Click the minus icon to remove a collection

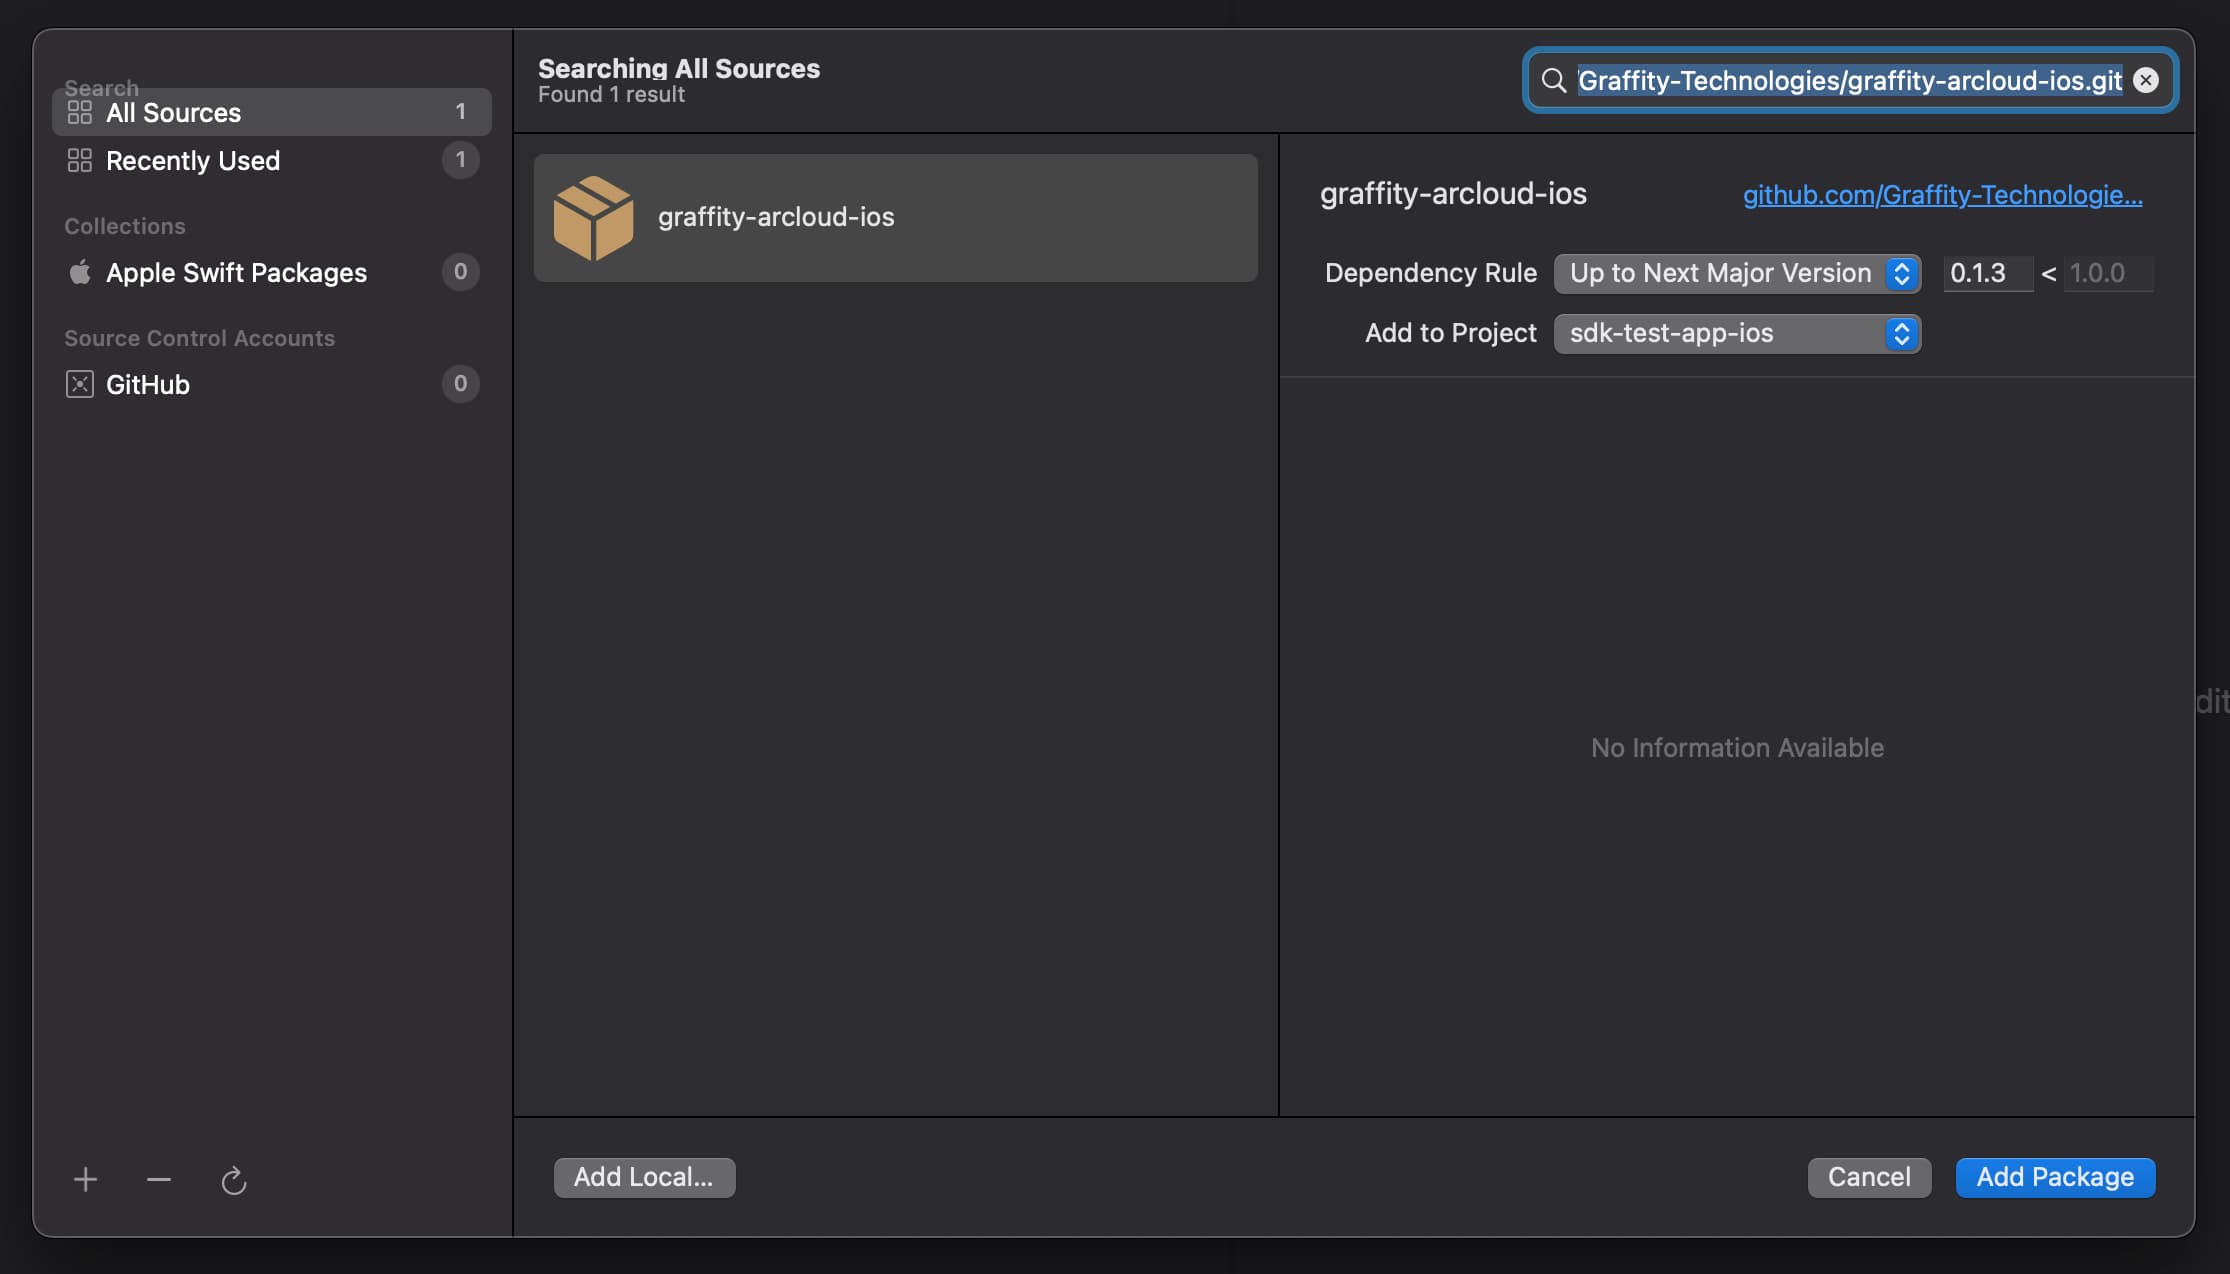[158, 1180]
